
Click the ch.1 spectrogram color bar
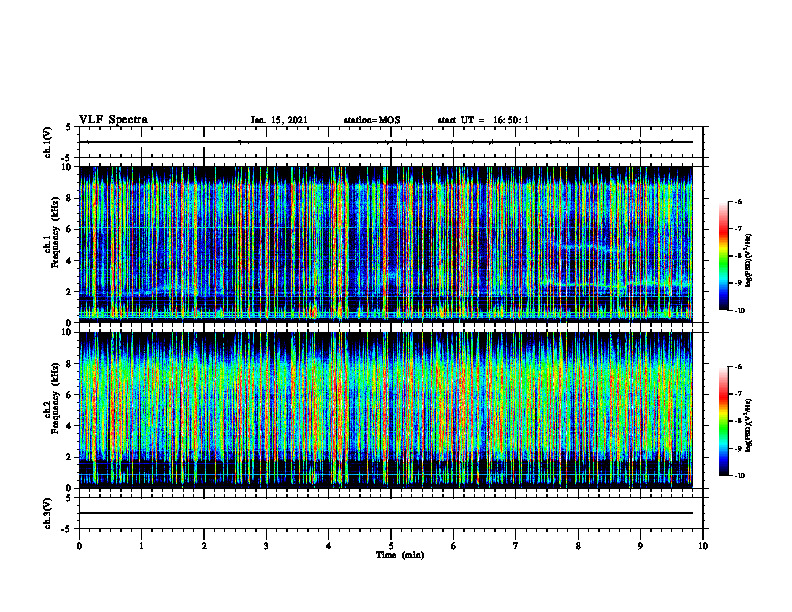[723, 256]
